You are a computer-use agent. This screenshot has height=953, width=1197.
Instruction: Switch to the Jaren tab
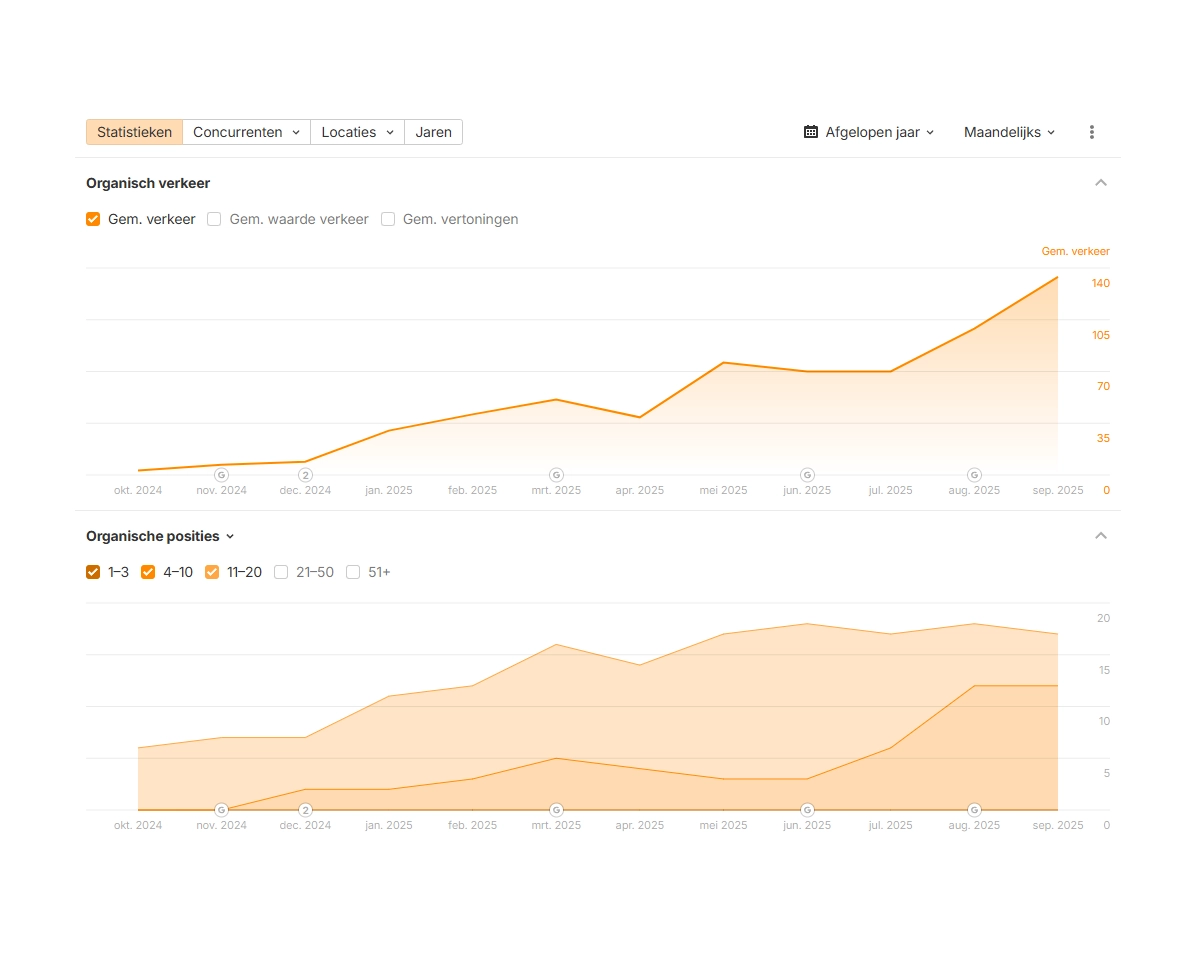(x=433, y=132)
